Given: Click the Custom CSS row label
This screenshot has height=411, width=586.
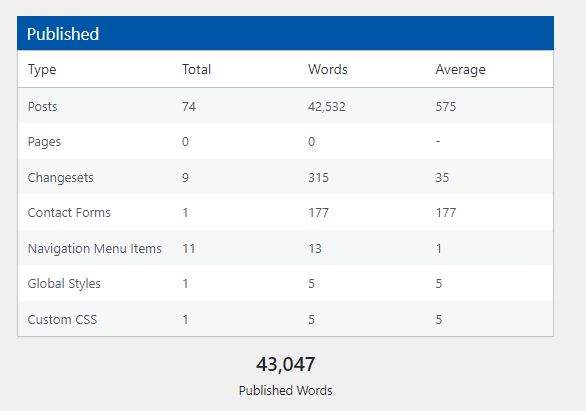Looking at the screenshot, I should (62, 319).
